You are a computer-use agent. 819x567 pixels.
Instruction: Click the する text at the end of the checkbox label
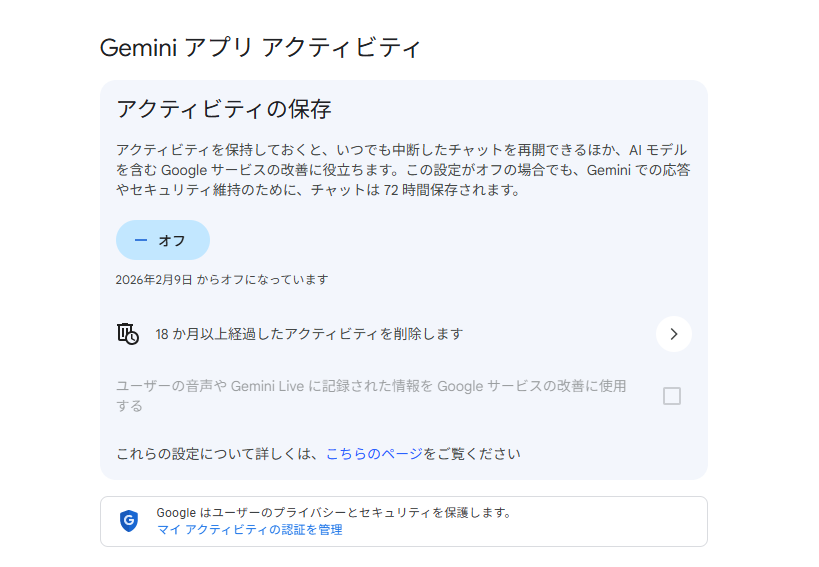[x=129, y=406]
